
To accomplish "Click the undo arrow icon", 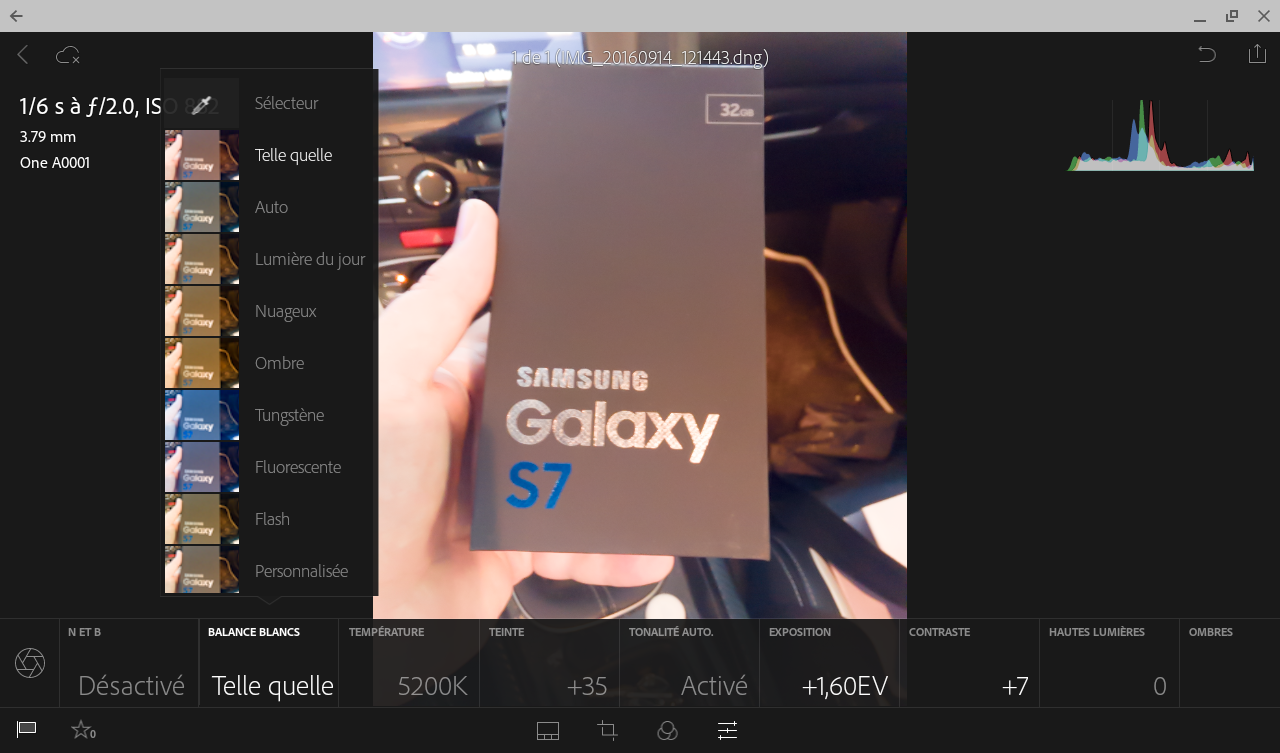I will pyautogui.click(x=1207, y=55).
